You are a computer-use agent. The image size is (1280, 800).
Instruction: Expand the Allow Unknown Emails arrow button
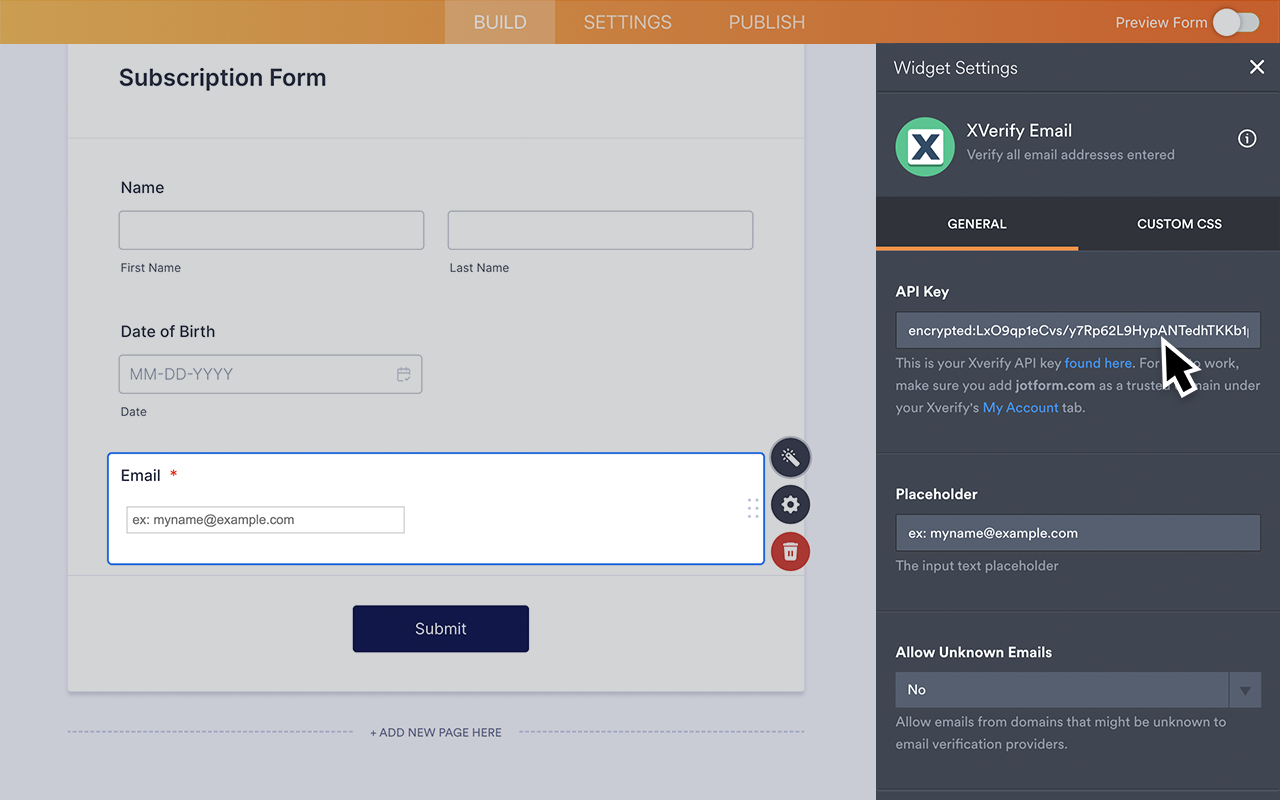(1245, 689)
